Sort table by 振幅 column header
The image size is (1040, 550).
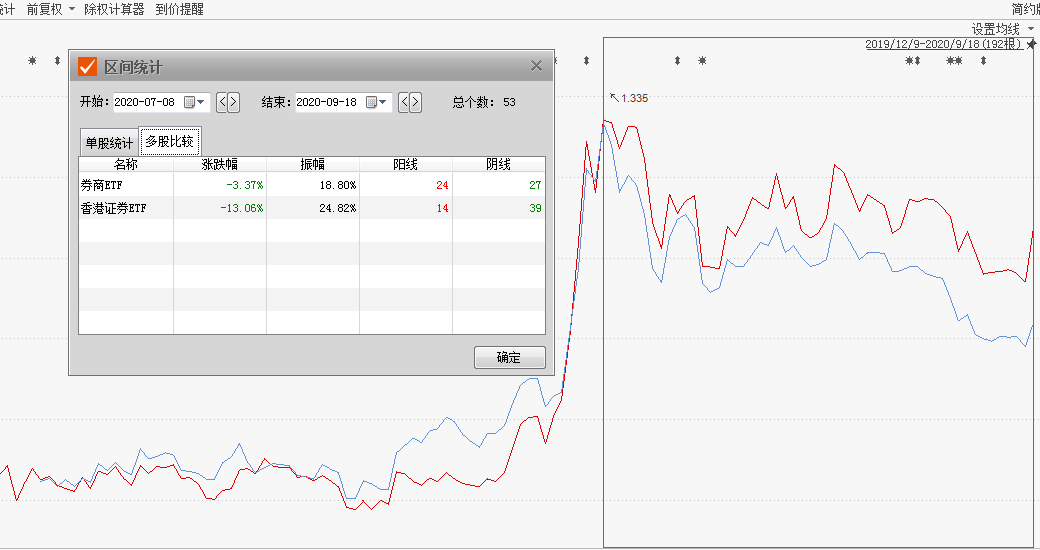[x=312, y=164]
